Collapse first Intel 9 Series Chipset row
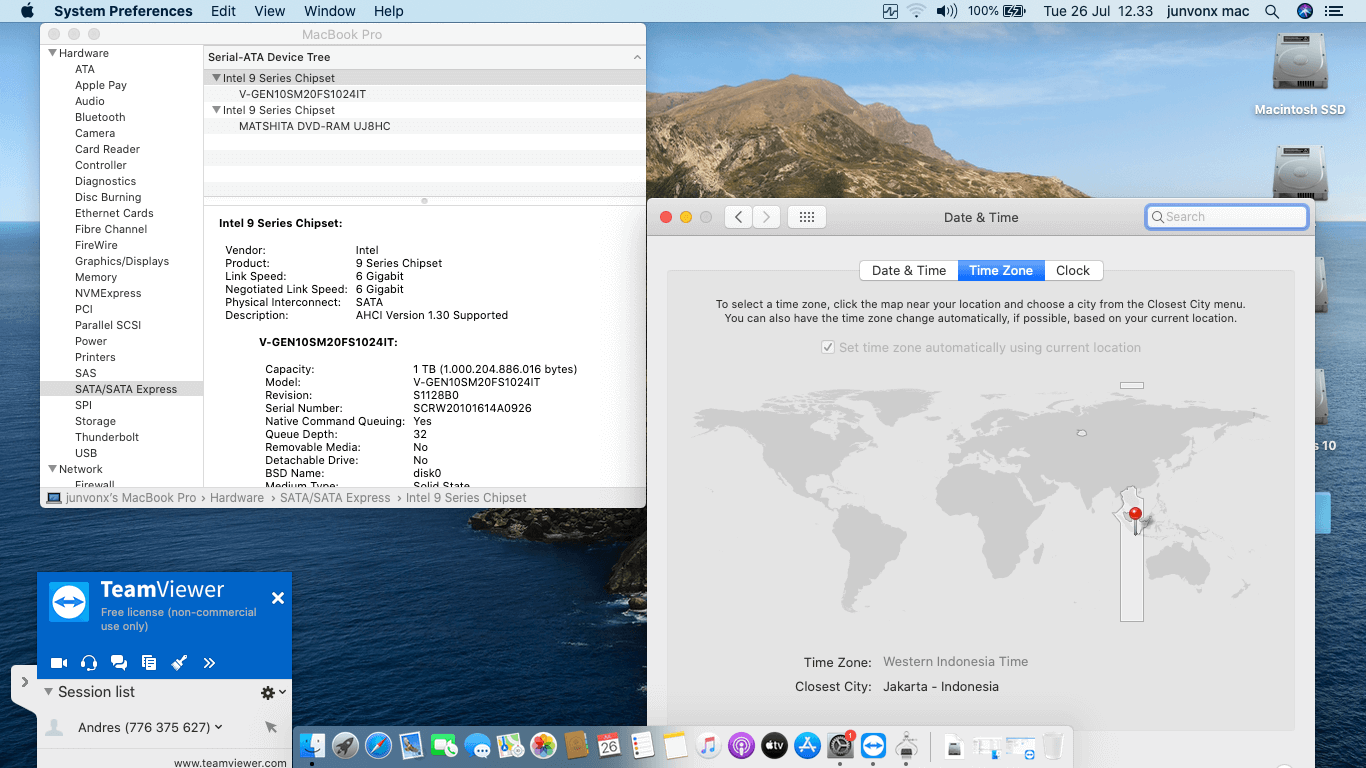This screenshot has height=768, width=1366. pos(216,78)
